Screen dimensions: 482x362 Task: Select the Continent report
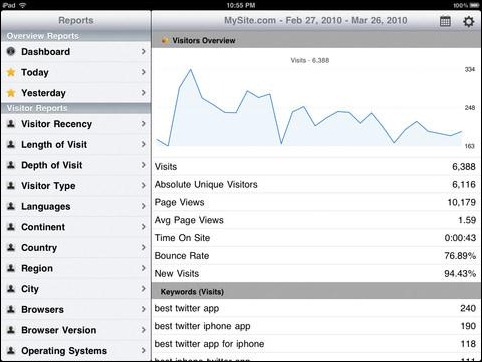click(76, 227)
